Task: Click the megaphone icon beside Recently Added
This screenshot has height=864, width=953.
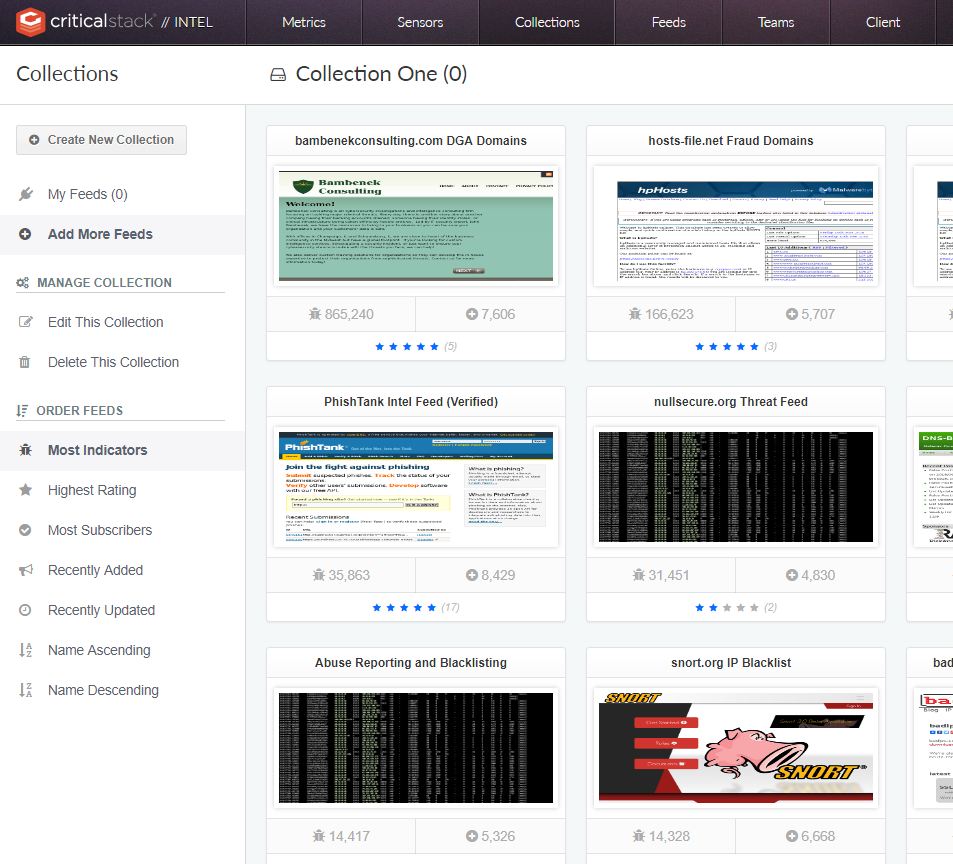Action: [x=26, y=570]
